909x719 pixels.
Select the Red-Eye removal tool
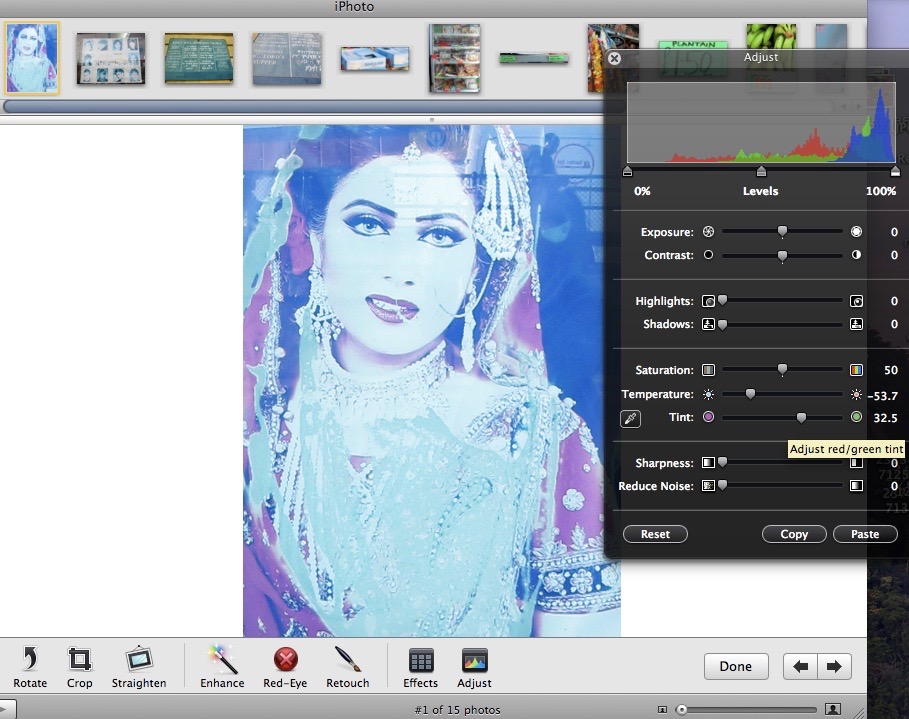coord(288,660)
